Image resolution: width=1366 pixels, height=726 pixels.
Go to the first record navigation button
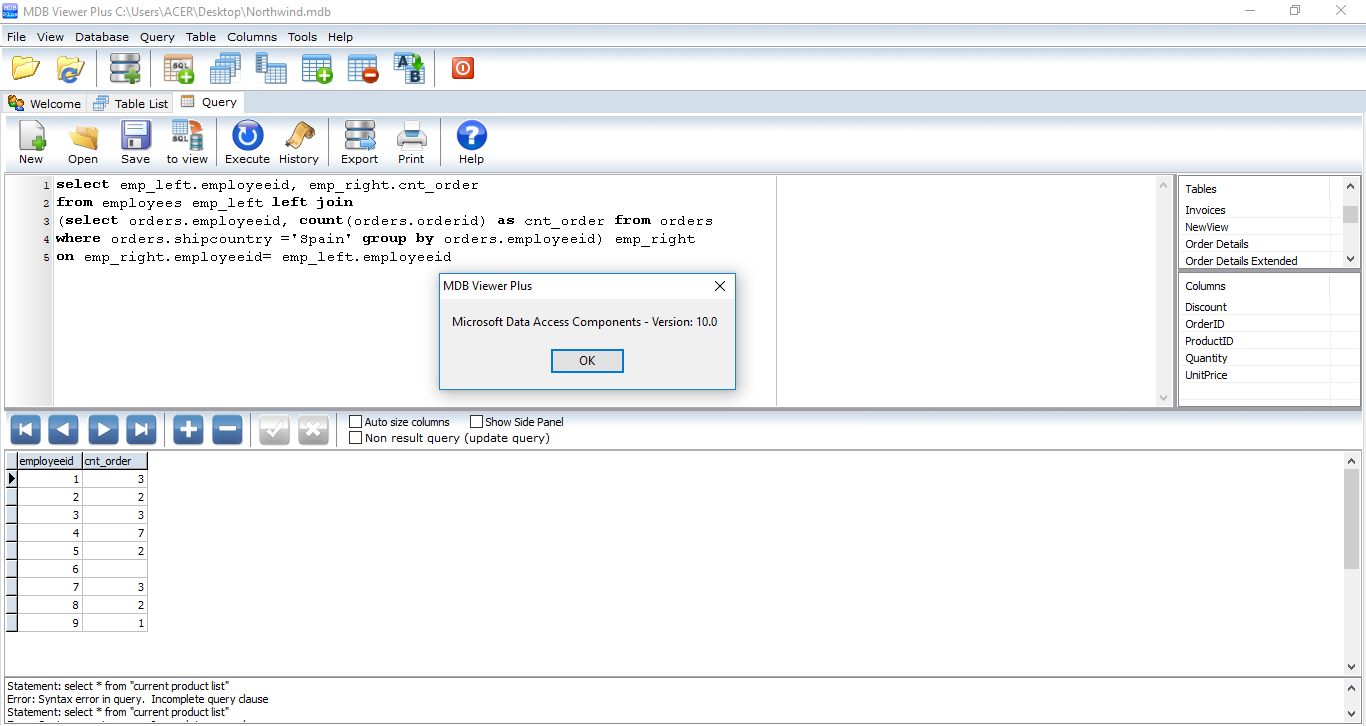coord(25,430)
